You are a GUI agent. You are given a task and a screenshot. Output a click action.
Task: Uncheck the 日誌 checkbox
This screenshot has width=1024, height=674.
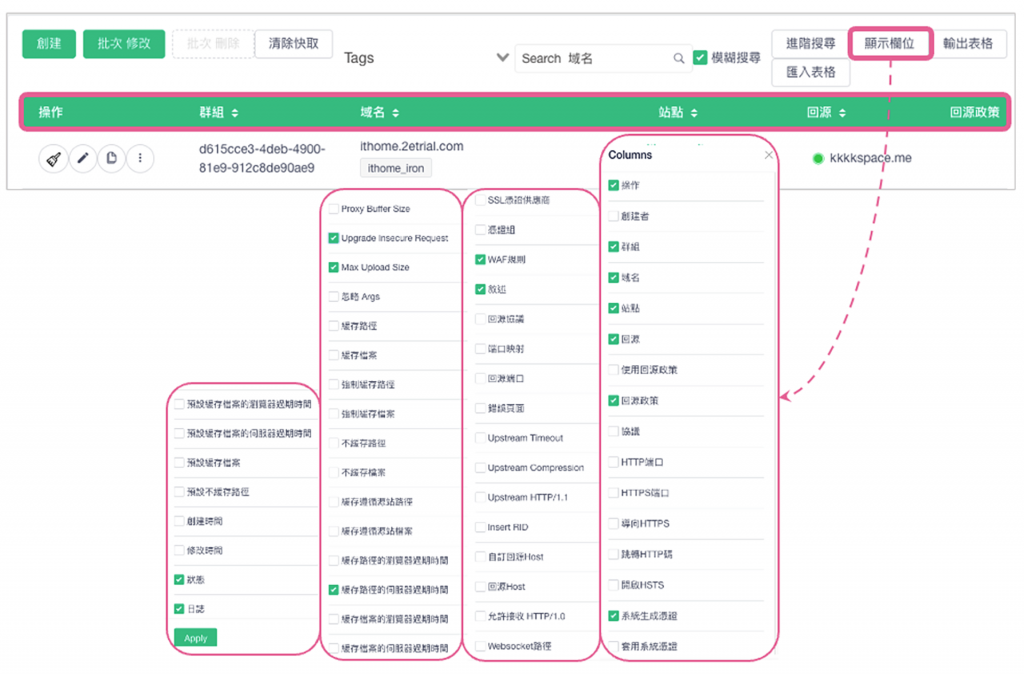coord(179,609)
